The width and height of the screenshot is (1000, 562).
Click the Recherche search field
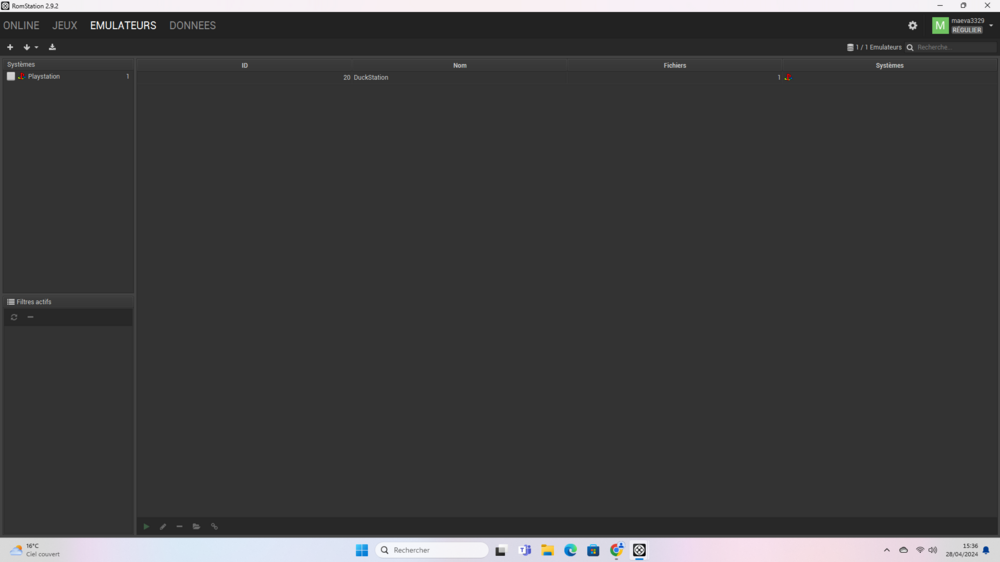(x=955, y=47)
